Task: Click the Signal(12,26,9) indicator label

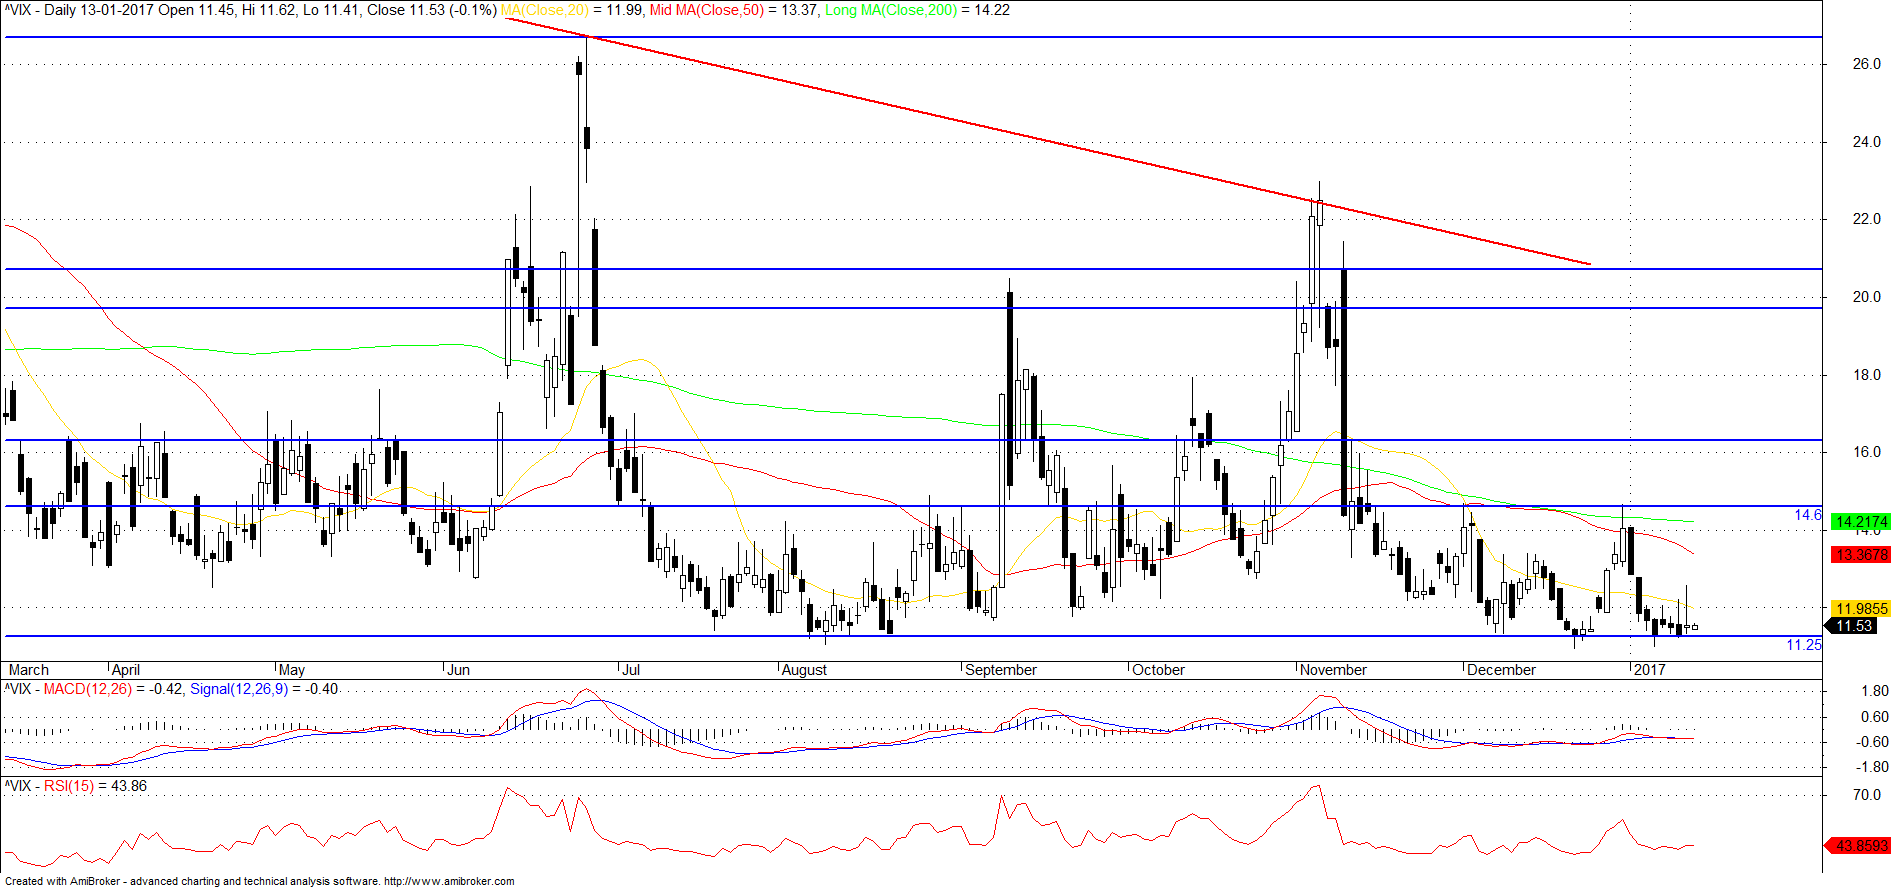Action: [x=239, y=689]
